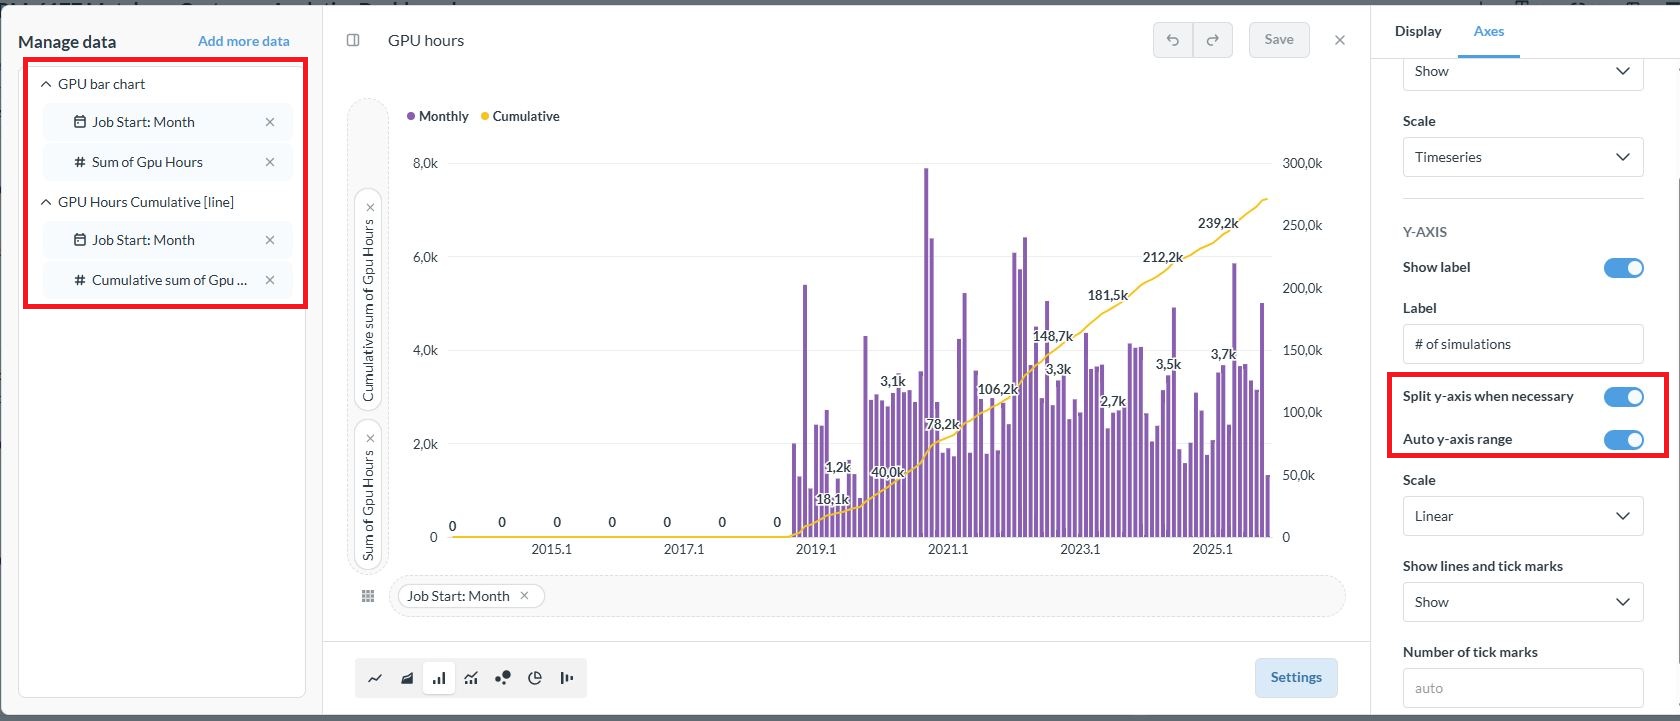Select the area chart visualization icon

[x=407, y=678]
